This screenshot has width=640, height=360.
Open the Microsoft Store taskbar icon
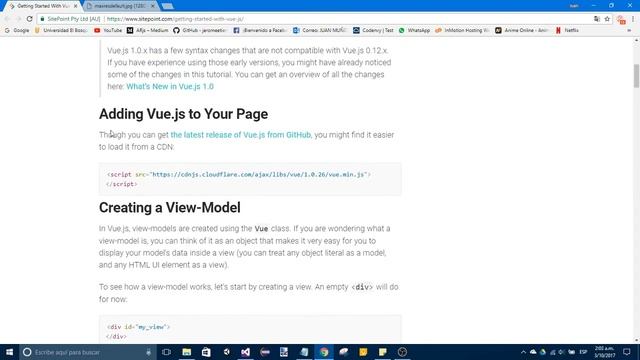tap(206, 352)
